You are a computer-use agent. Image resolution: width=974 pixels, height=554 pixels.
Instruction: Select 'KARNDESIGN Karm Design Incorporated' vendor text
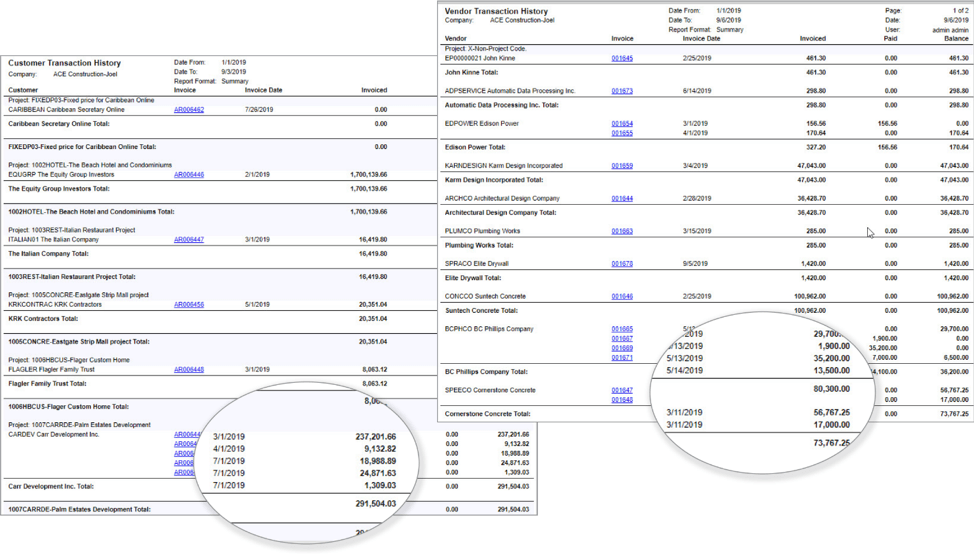(x=504, y=166)
